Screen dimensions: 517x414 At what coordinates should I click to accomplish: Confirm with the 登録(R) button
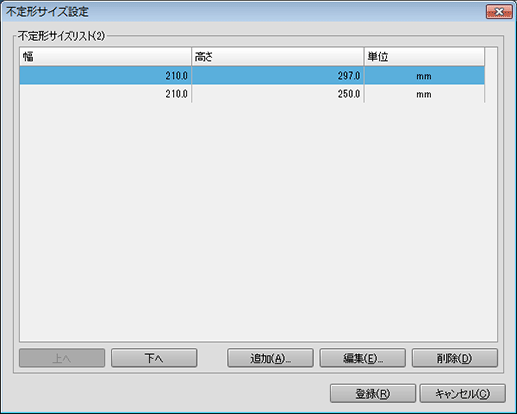coord(373,394)
